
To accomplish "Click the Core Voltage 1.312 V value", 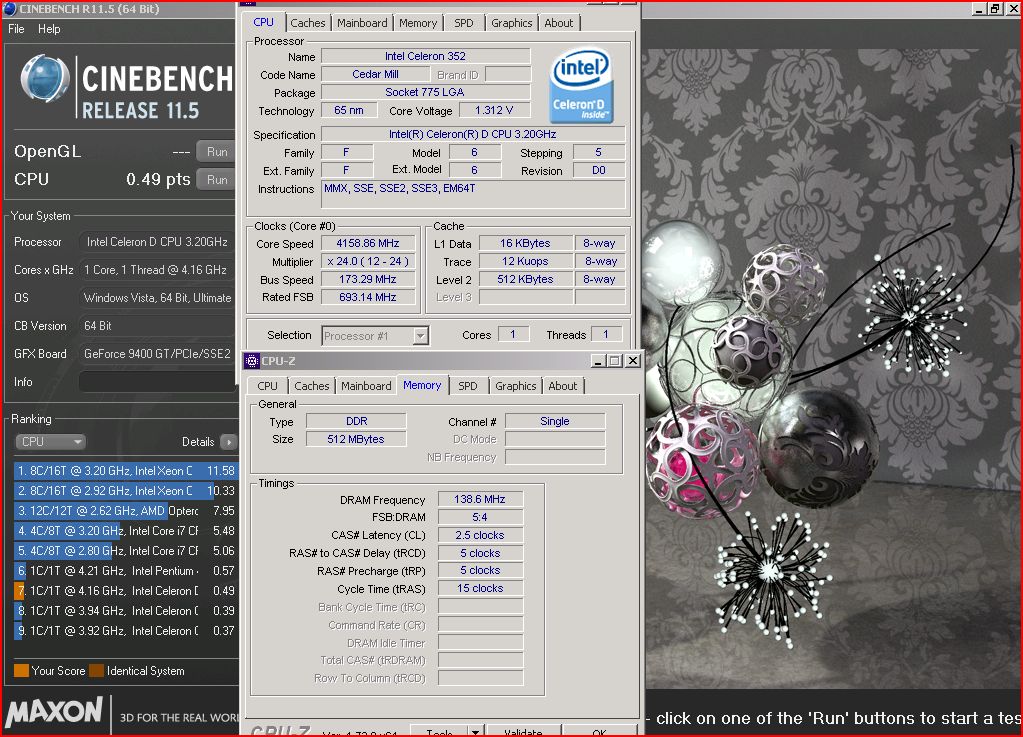I will 494,110.
